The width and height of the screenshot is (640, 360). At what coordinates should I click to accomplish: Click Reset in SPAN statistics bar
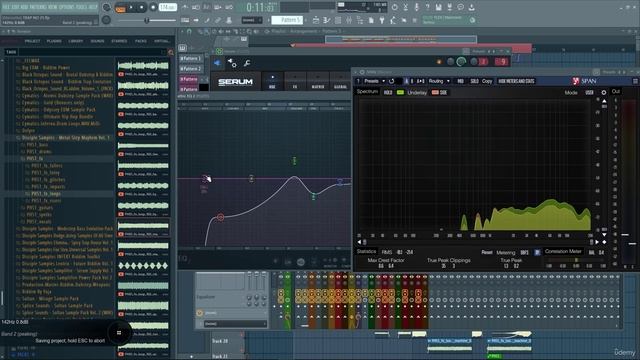pyautogui.click(x=487, y=253)
